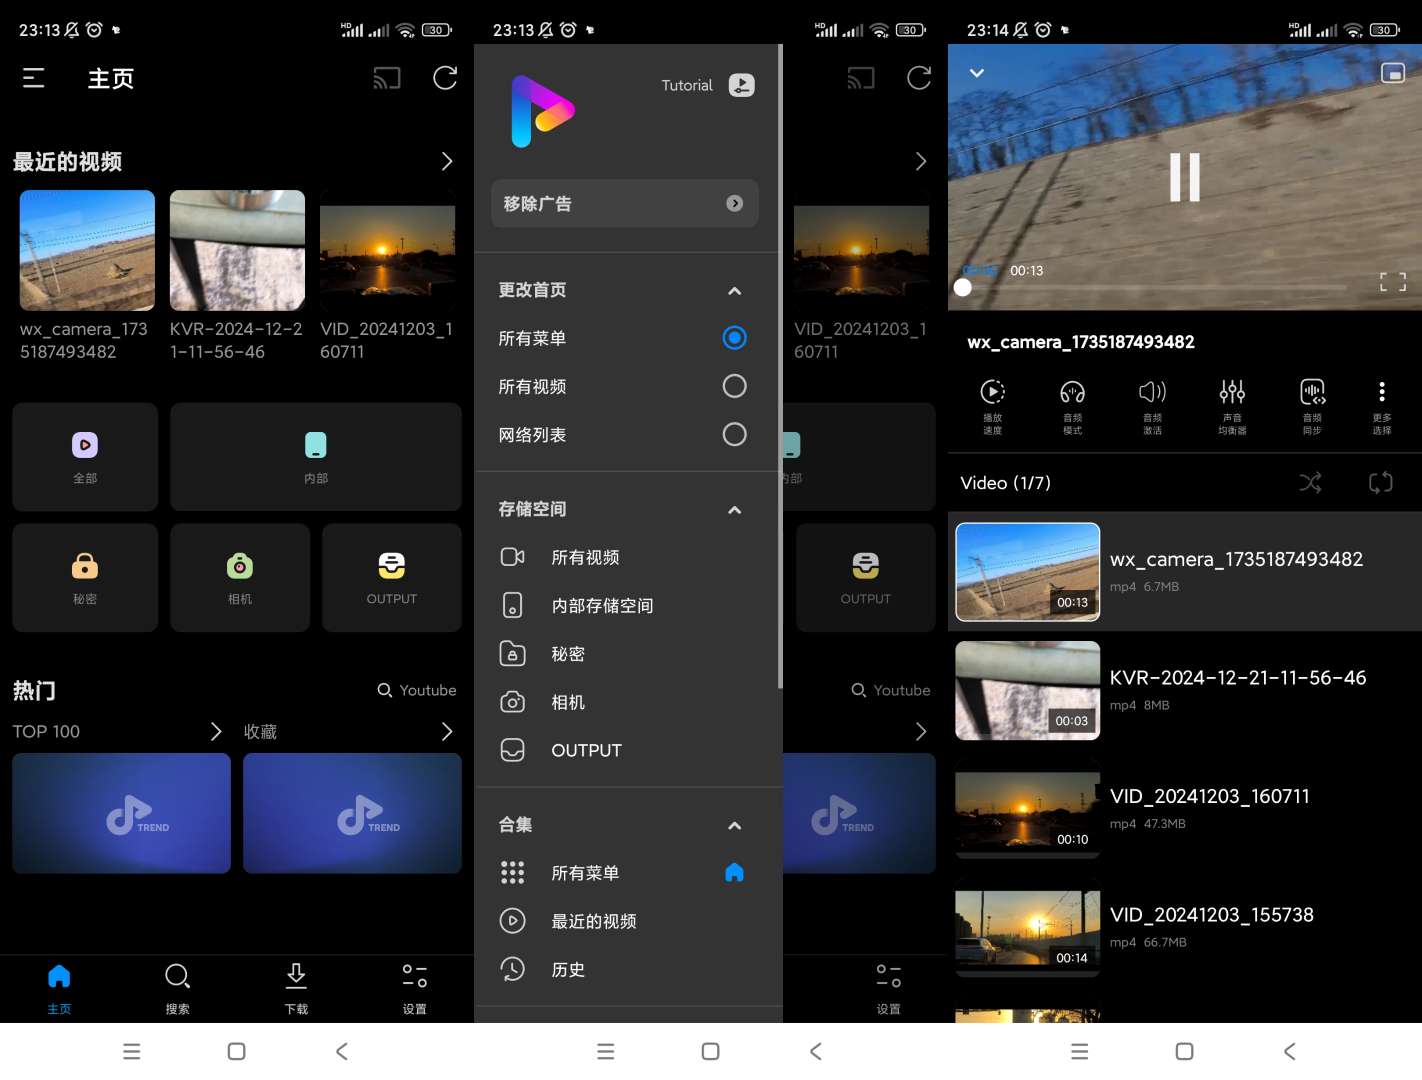Expand 最近的视频 with its arrow

click(x=447, y=161)
